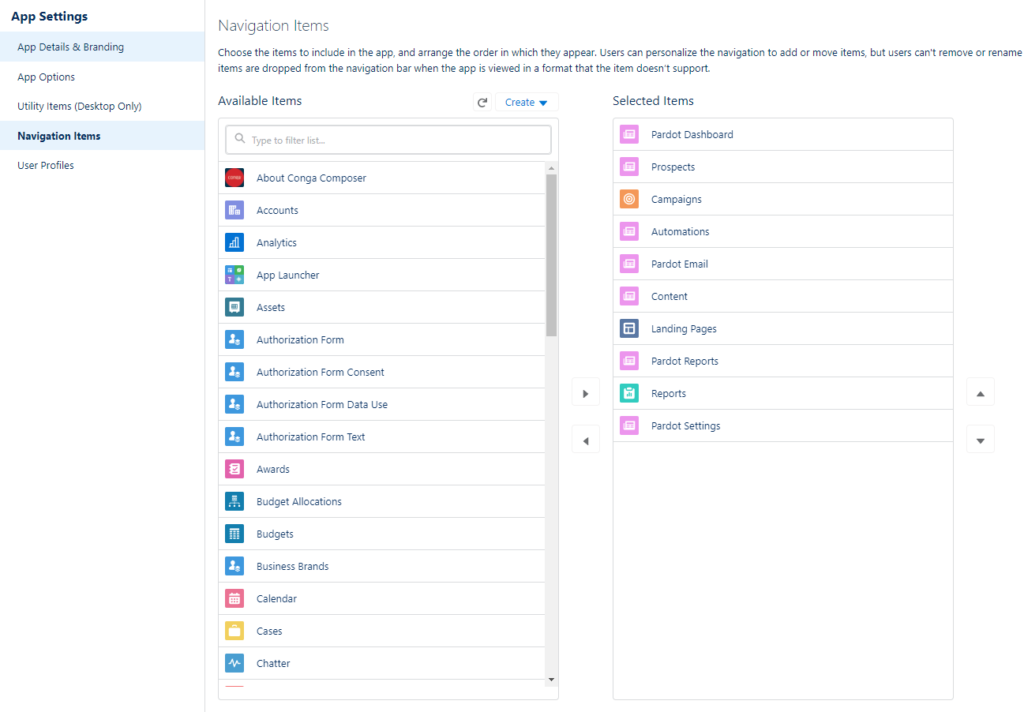Click the Type to filter list field

click(388, 140)
